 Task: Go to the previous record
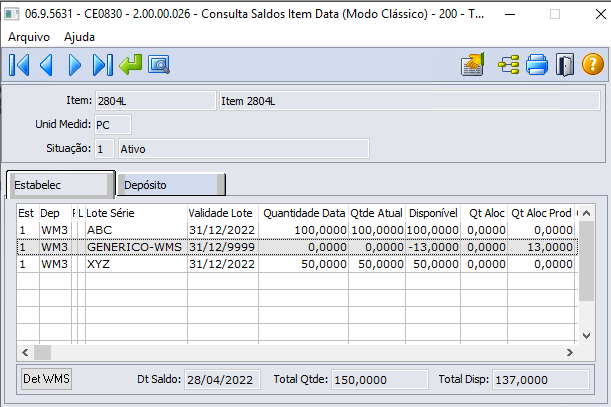pos(47,65)
